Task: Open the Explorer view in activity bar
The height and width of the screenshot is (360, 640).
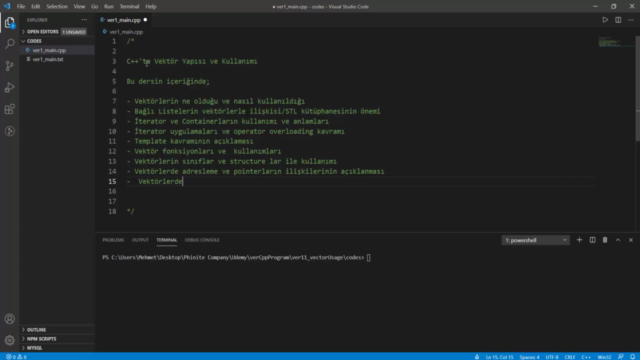Action: pyautogui.click(x=9, y=22)
